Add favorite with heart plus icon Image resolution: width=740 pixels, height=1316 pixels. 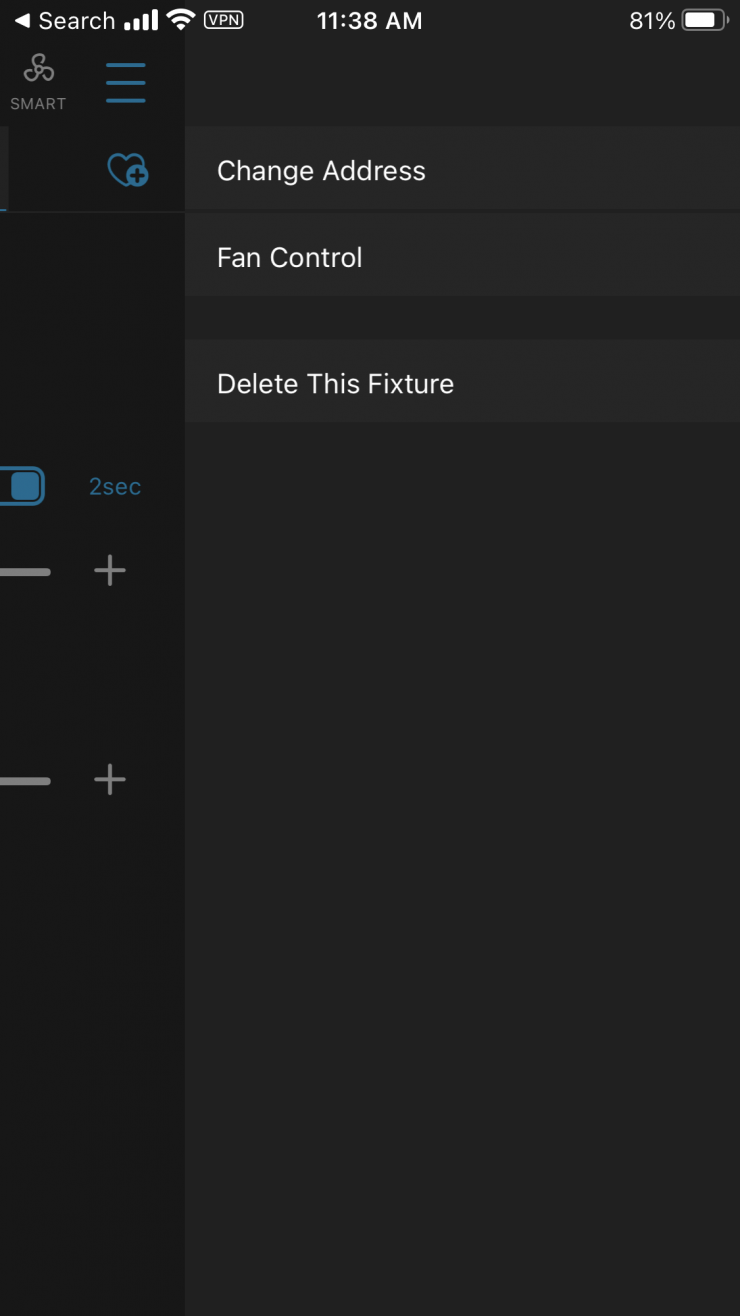tap(128, 171)
